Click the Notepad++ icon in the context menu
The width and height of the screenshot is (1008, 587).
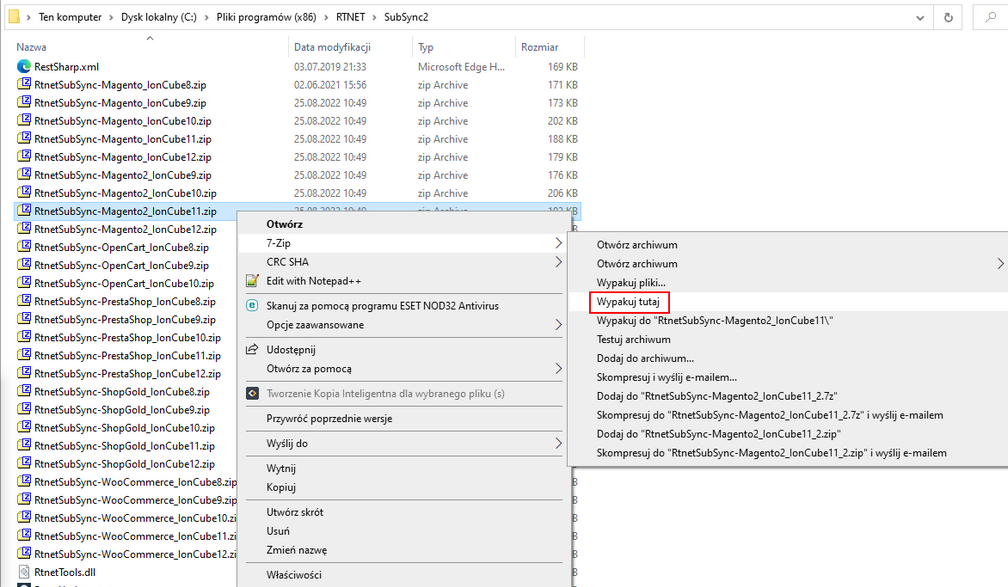pyautogui.click(x=253, y=281)
